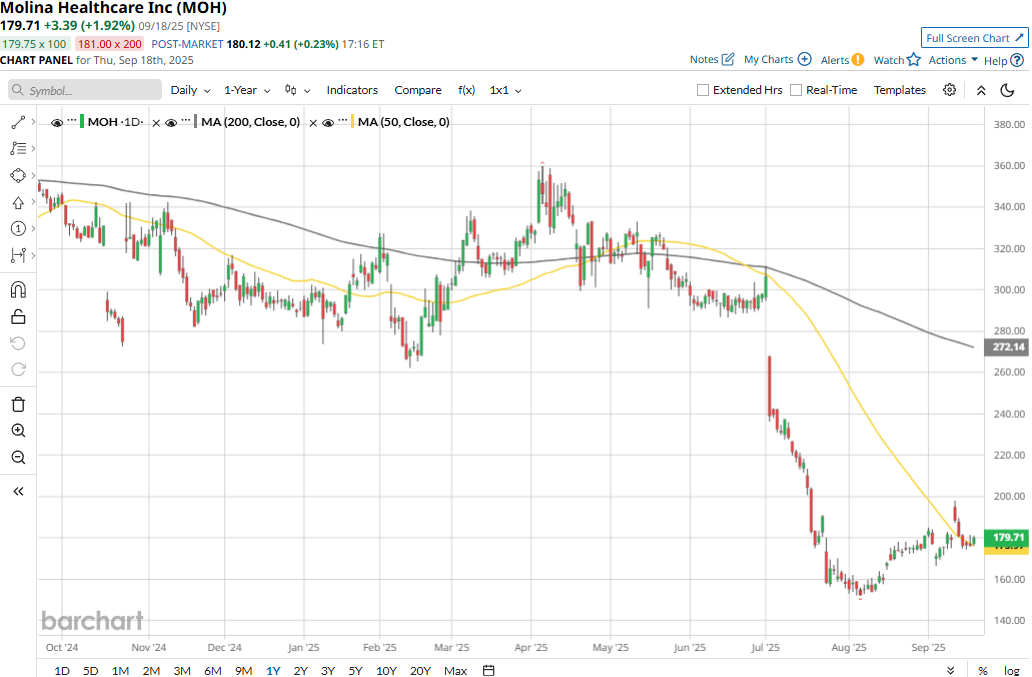The height and width of the screenshot is (677, 1032).
Task: Select the 20Y time range
Action: [420, 670]
